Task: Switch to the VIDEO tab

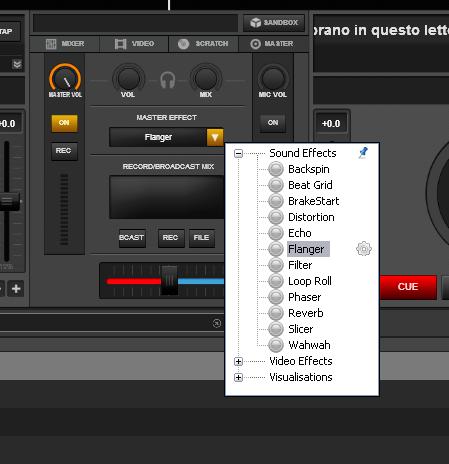Action: (x=134, y=44)
